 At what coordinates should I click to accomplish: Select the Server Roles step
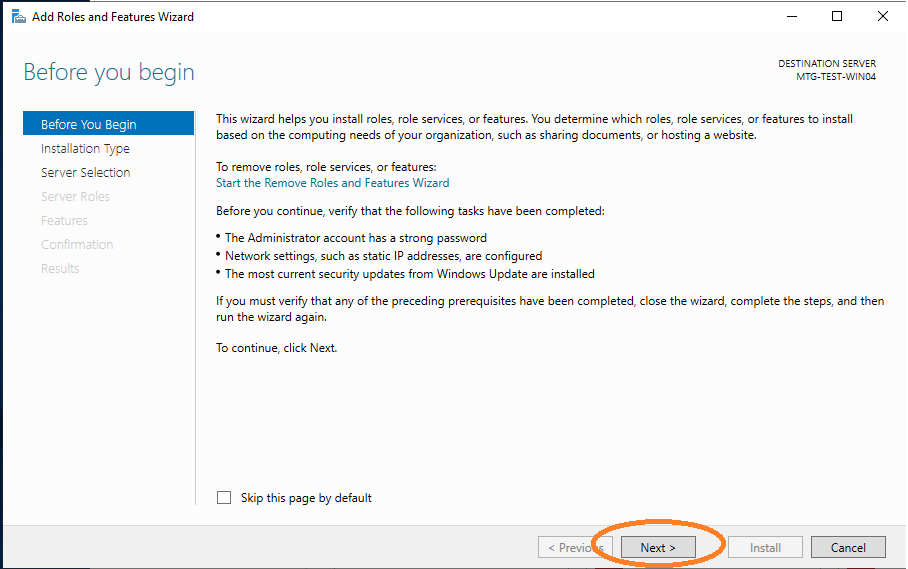[x=75, y=196]
